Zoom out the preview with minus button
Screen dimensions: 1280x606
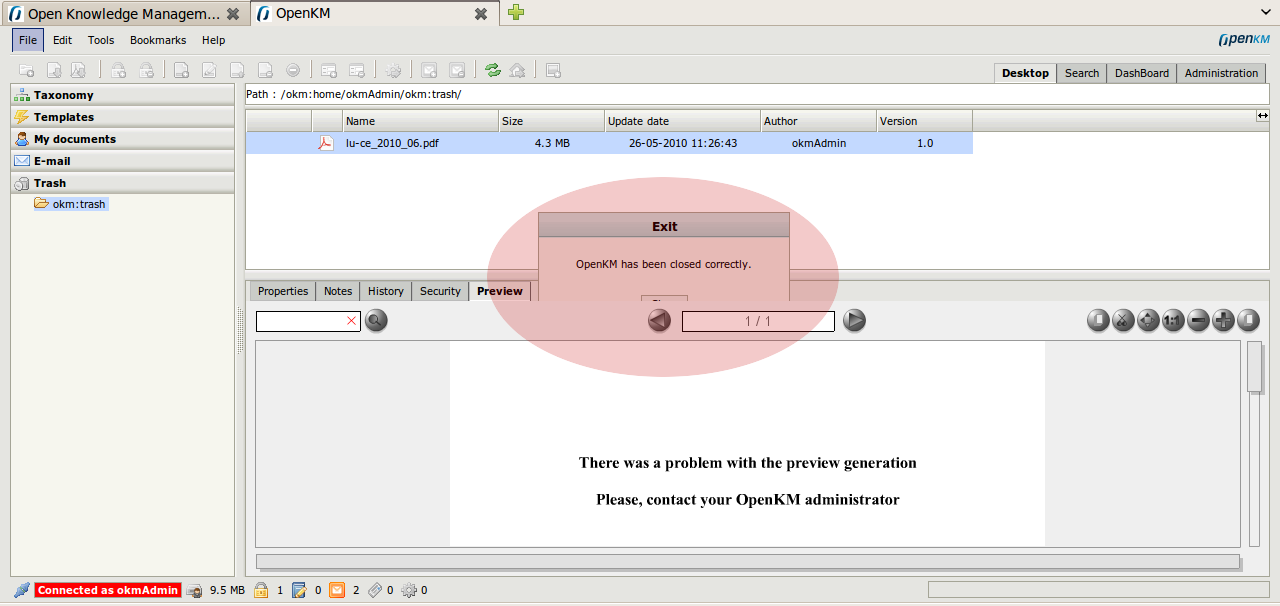[1198, 320]
